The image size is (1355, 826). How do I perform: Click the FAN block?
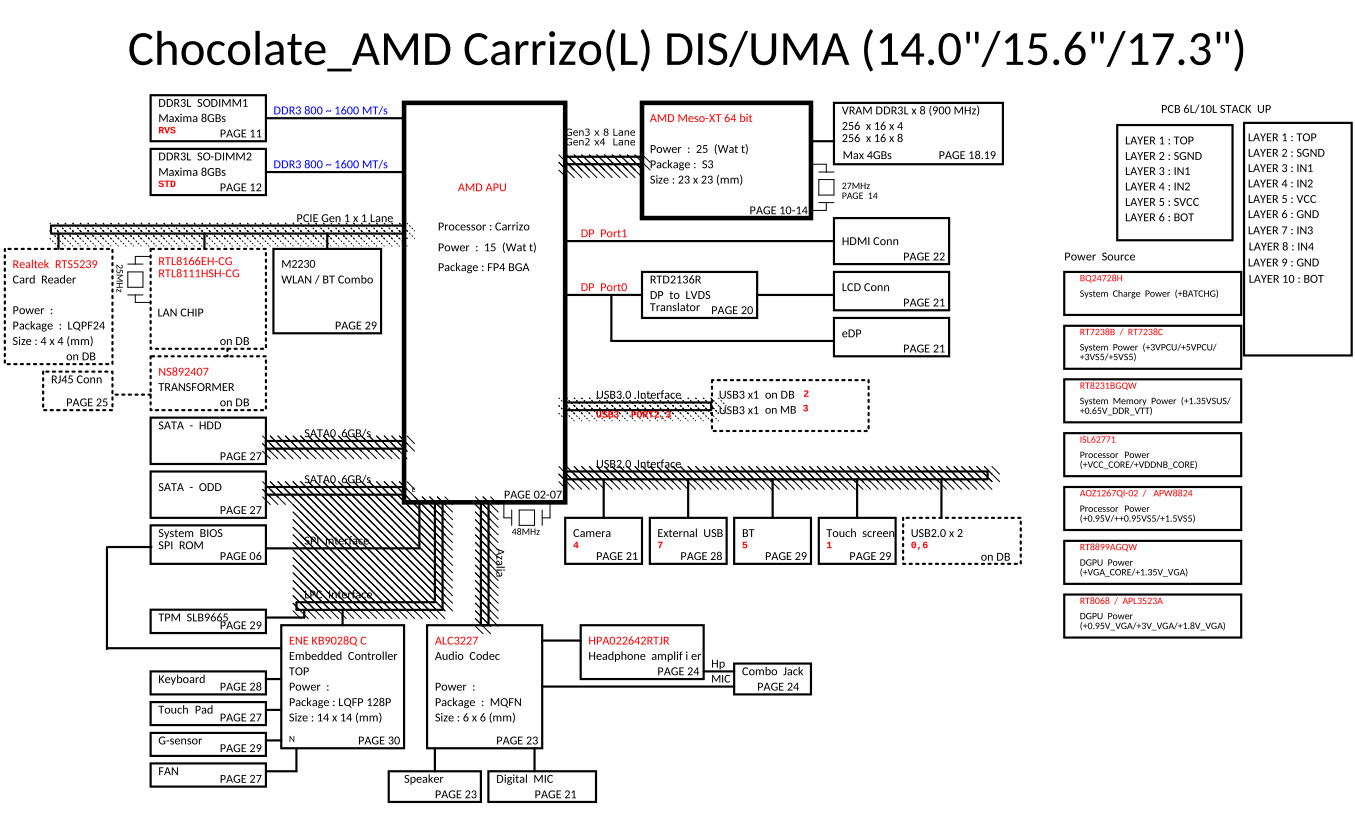pyautogui.click(x=208, y=775)
